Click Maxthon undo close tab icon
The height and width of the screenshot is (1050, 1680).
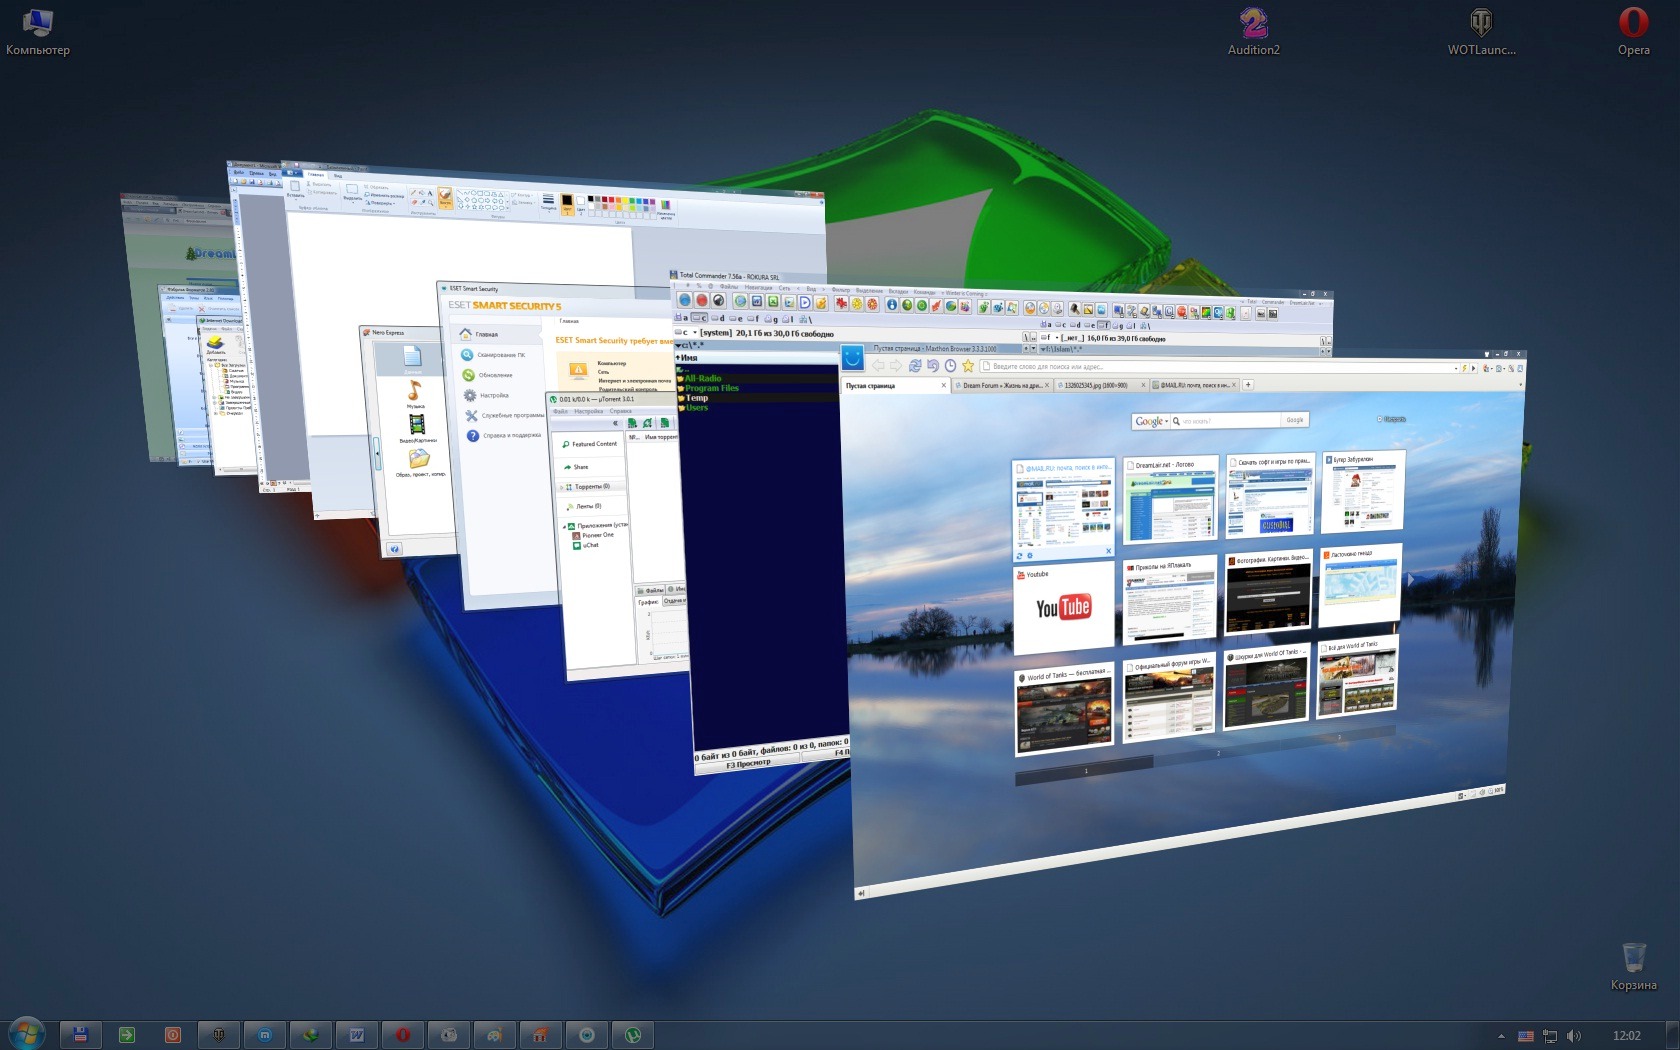(x=932, y=366)
